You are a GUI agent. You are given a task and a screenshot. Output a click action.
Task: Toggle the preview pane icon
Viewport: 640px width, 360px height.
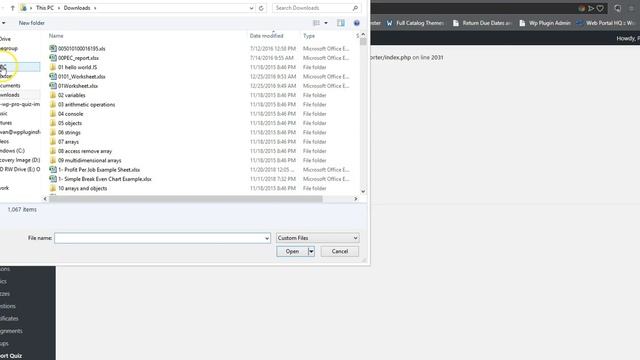[x=340, y=23]
